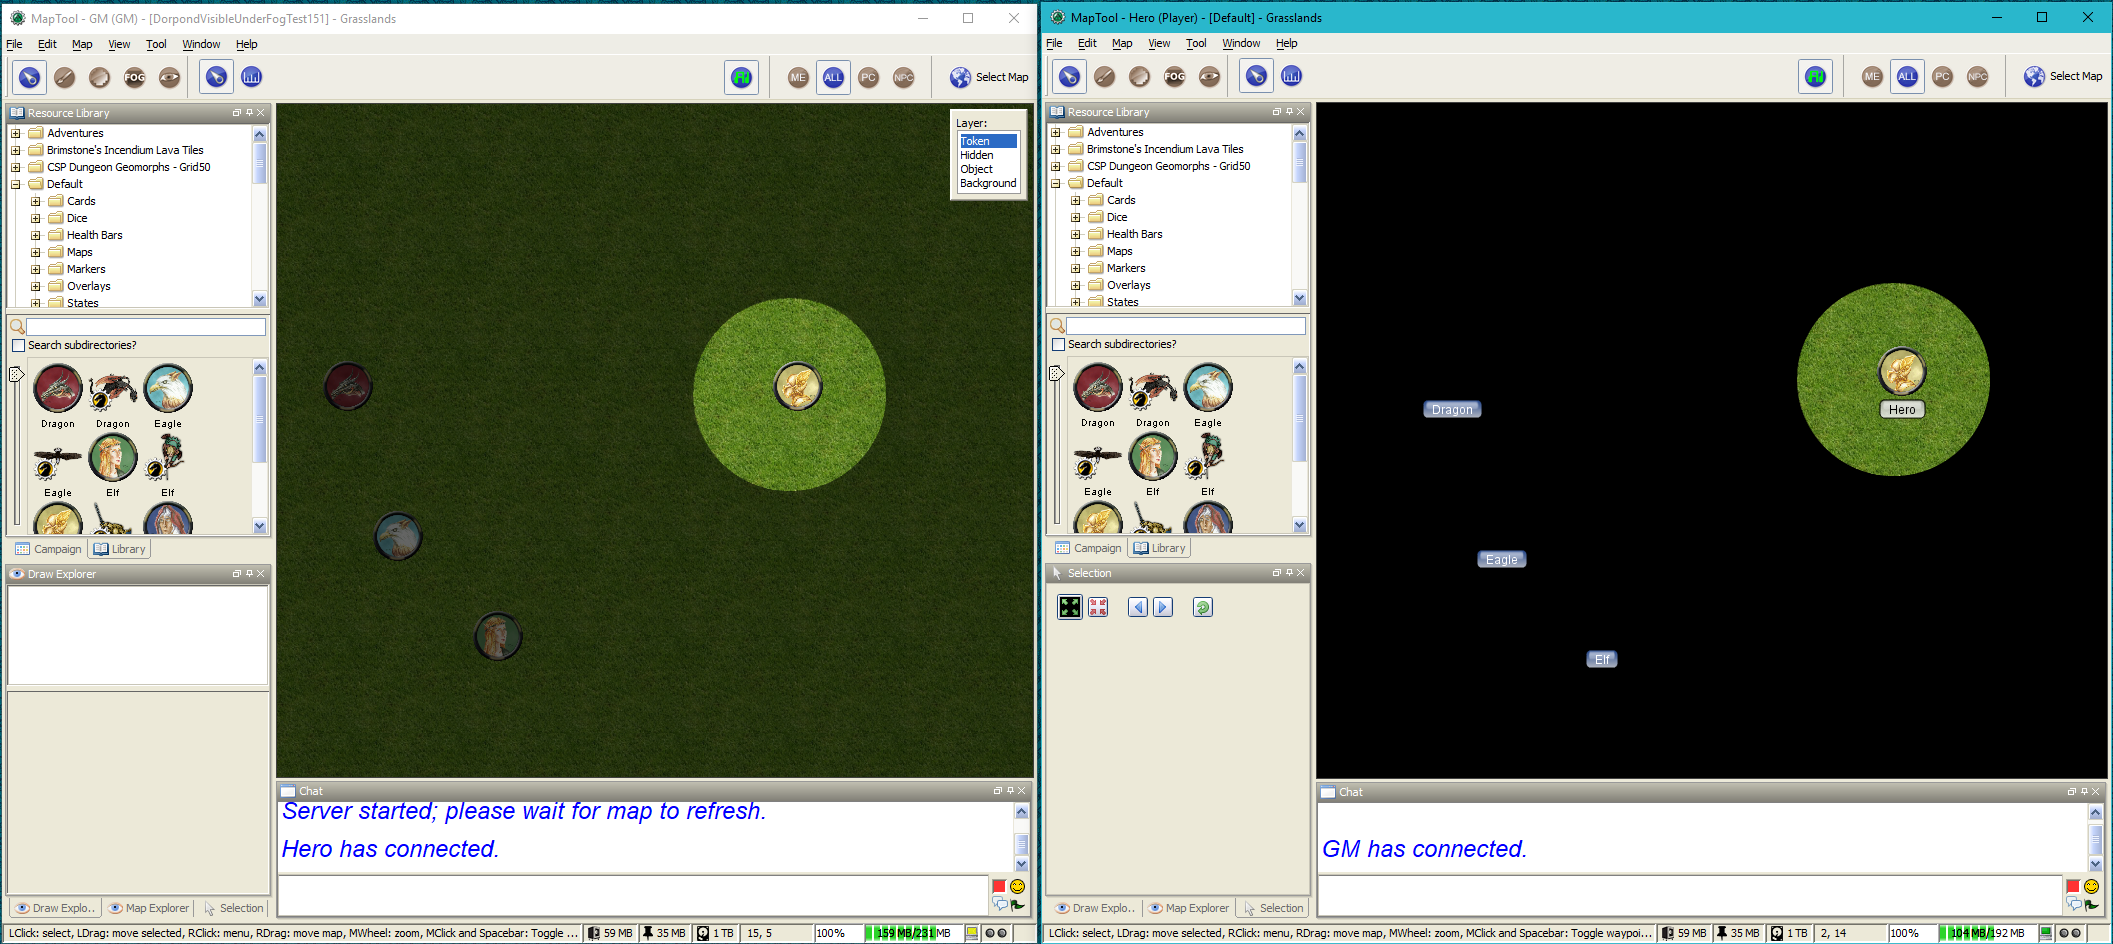Viewport: 2113px width, 944px height.
Task: Expand the Cards folder in GM window
Action: pos(36,201)
